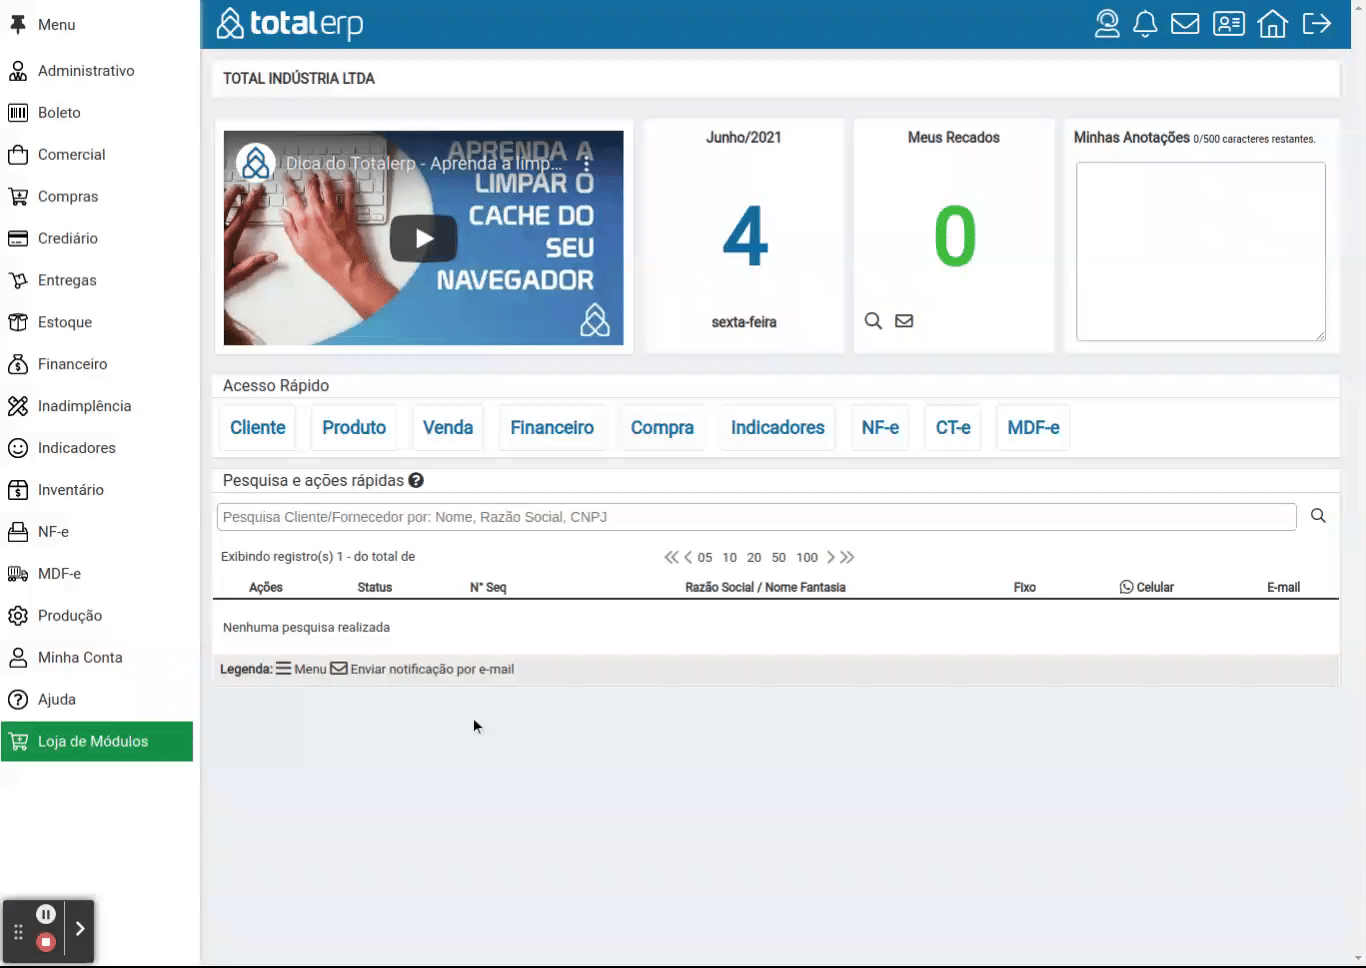
Task: Open the Financeiro quick access button
Action: pos(552,428)
